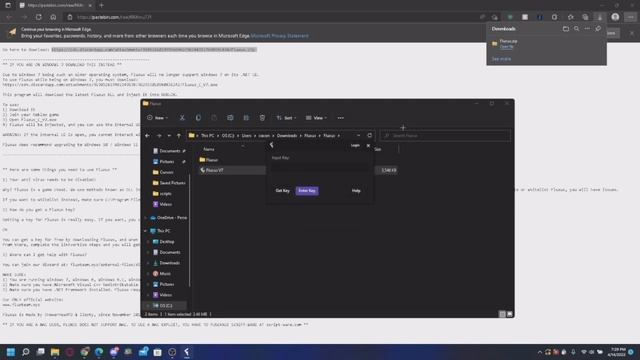Image resolution: width=640 pixels, height=360 pixels.
Task: Click the Cut scissors icon in File Explorer
Action: tap(182, 118)
